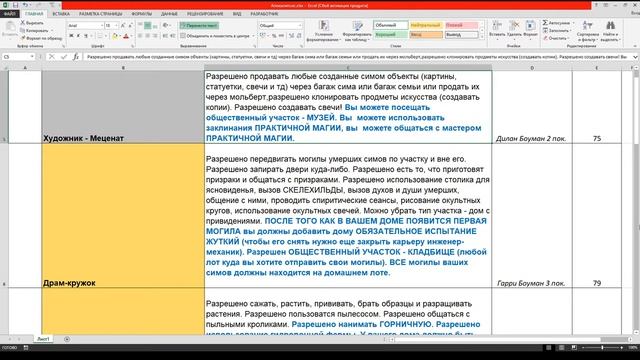Apply comma thousands separator format
640x360 pixels.
pos(281,36)
